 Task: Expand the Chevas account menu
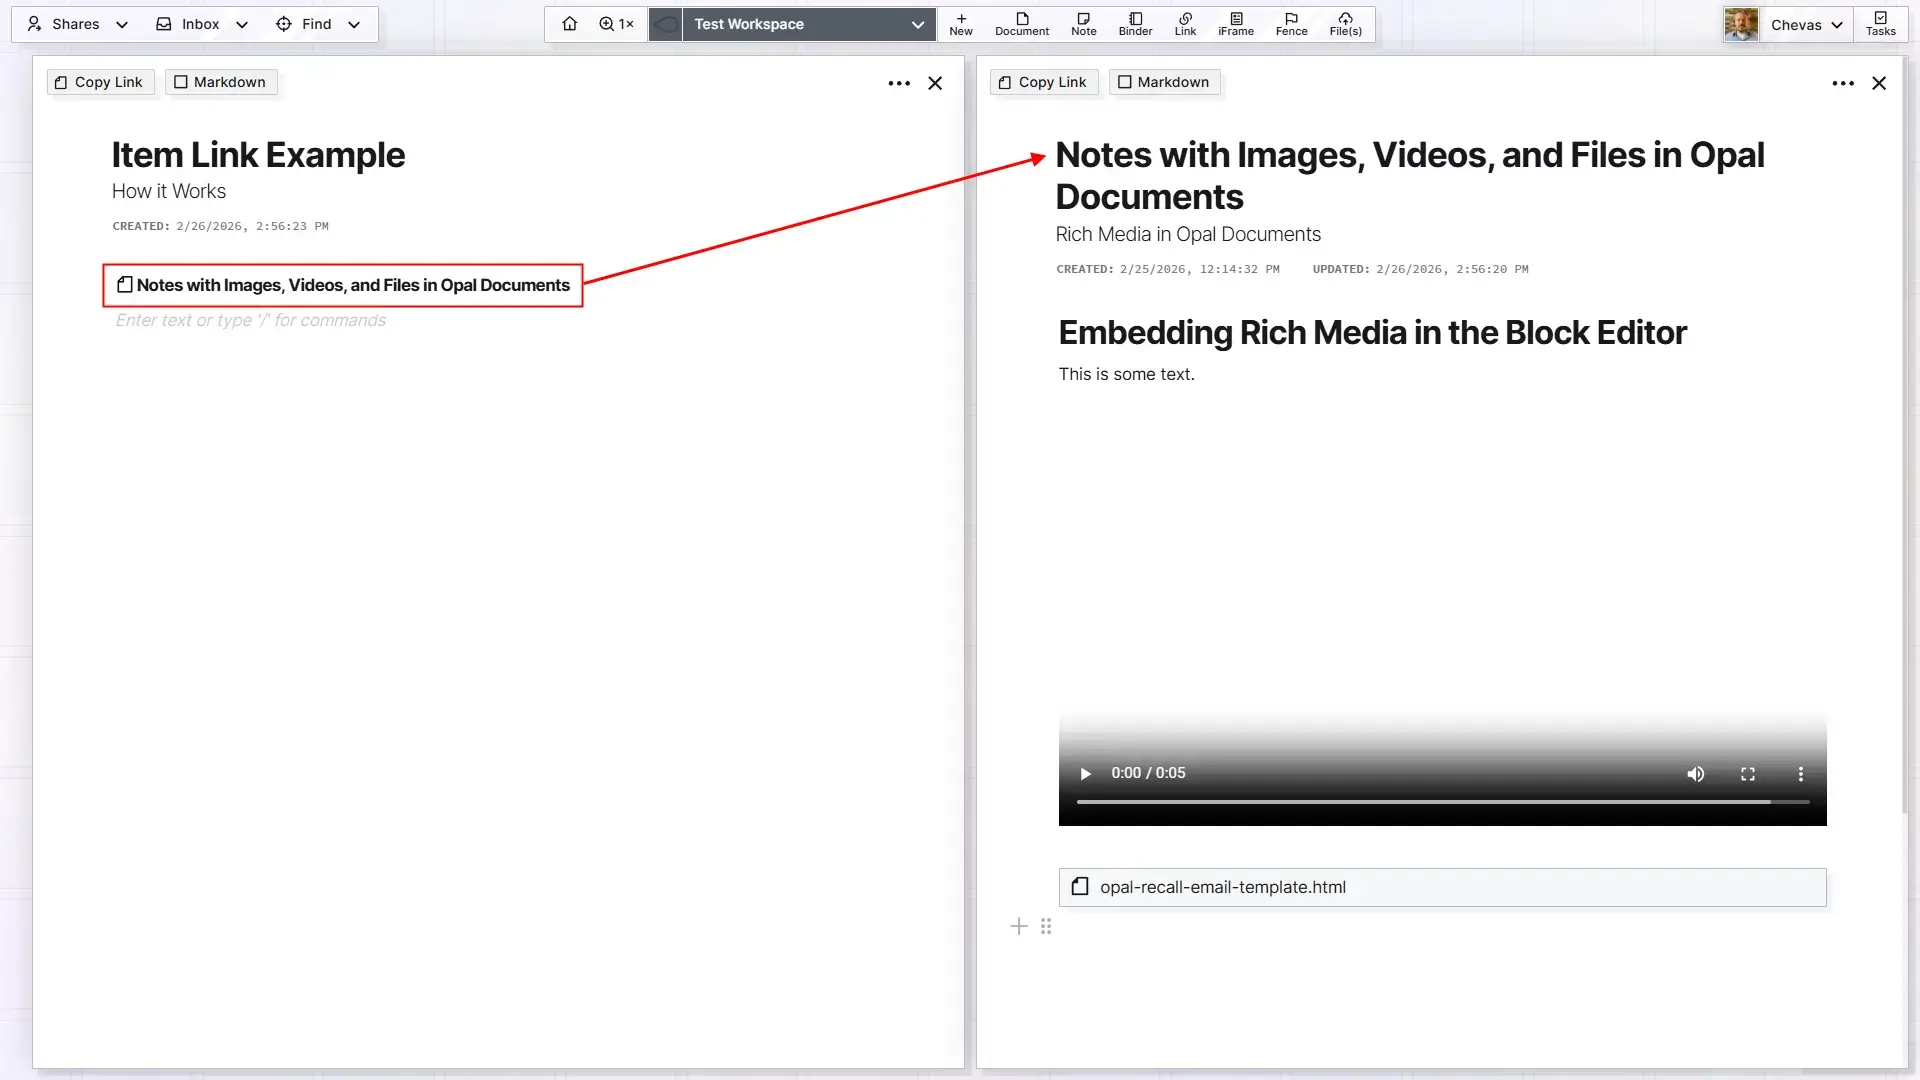tap(1838, 24)
